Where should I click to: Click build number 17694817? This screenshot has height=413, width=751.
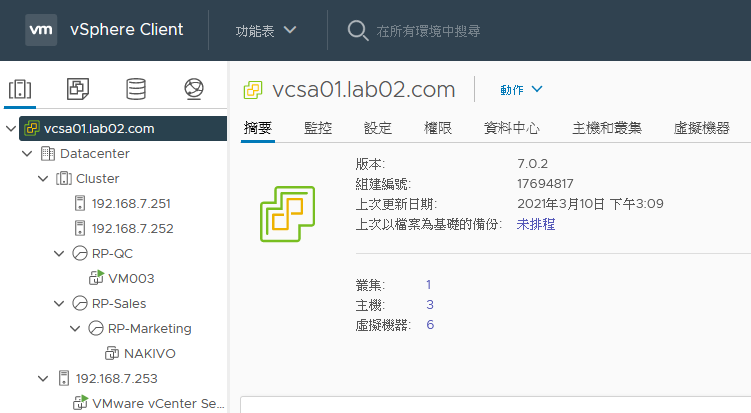[x=545, y=184]
